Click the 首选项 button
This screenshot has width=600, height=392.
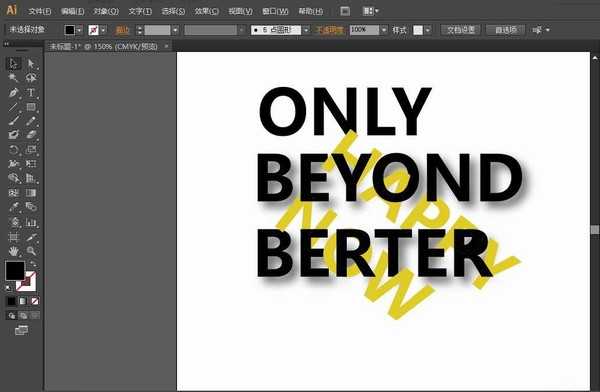point(505,30)
